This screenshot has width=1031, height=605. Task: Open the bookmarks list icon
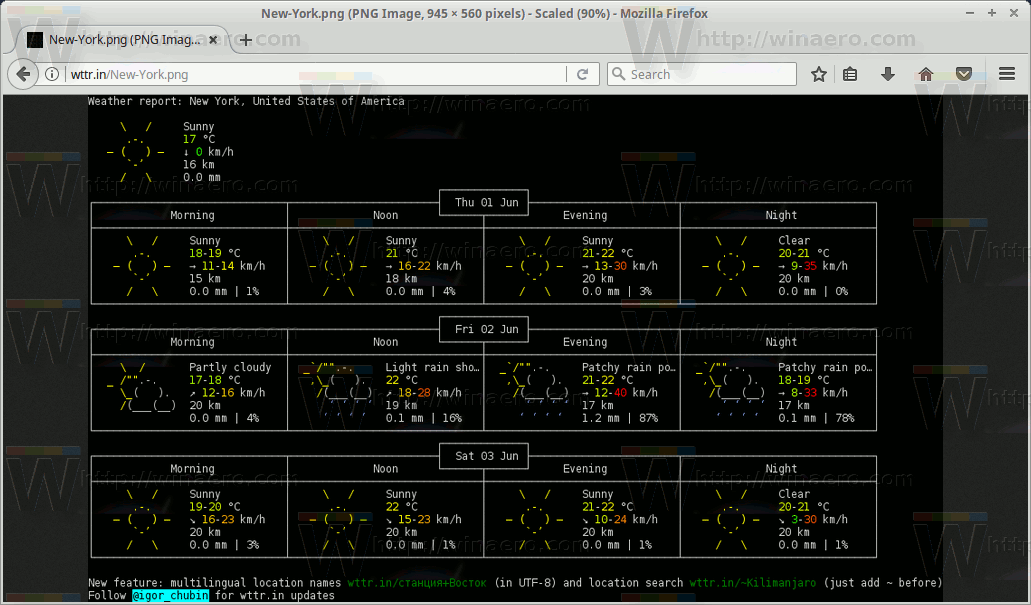[850, 74]
